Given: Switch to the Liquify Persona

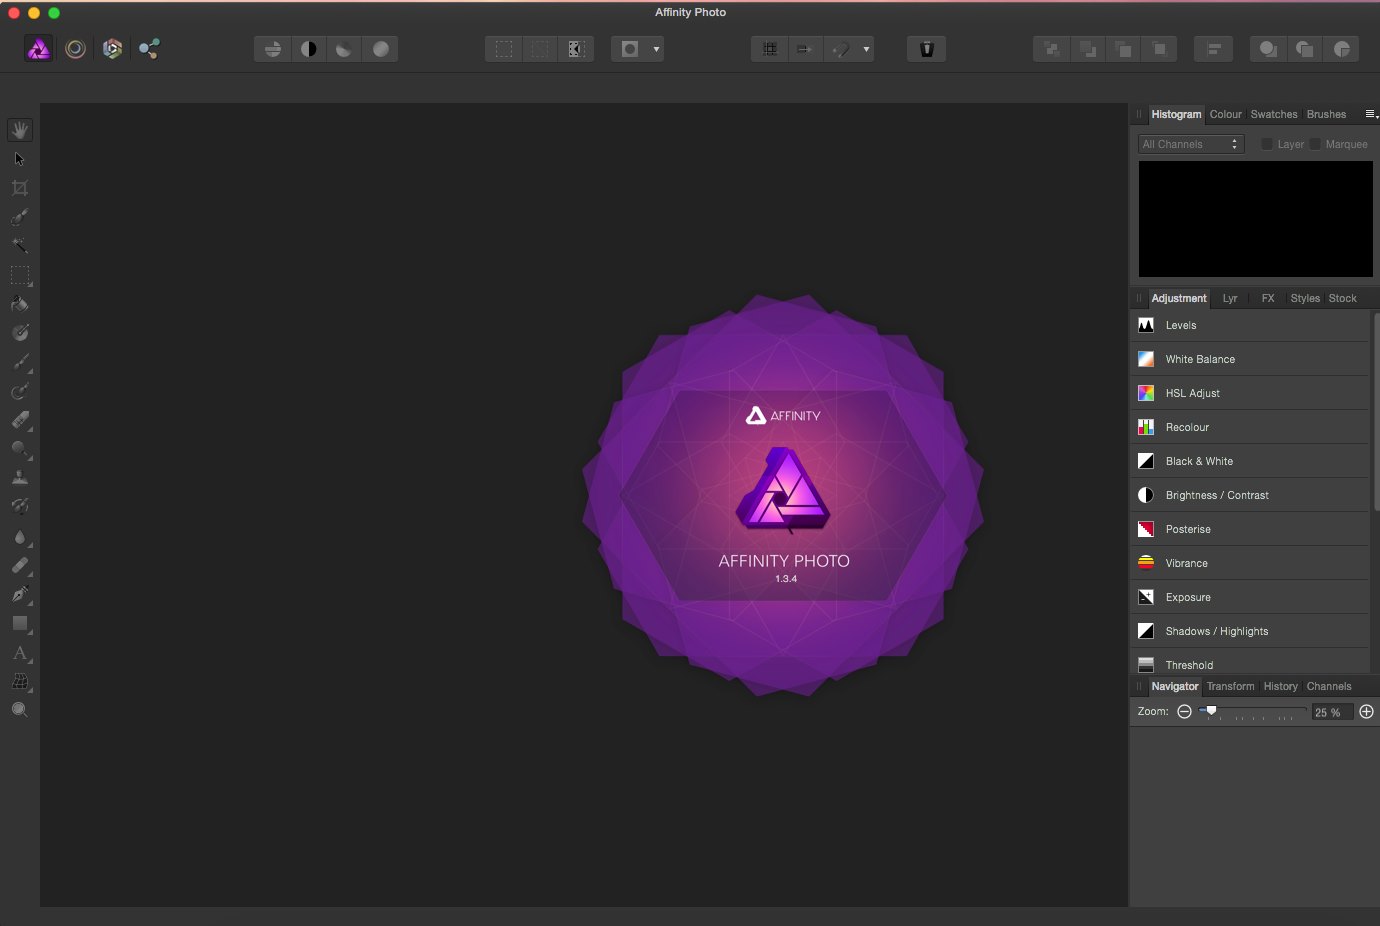Looking at the screenshot, I should [x=76, y=49].
